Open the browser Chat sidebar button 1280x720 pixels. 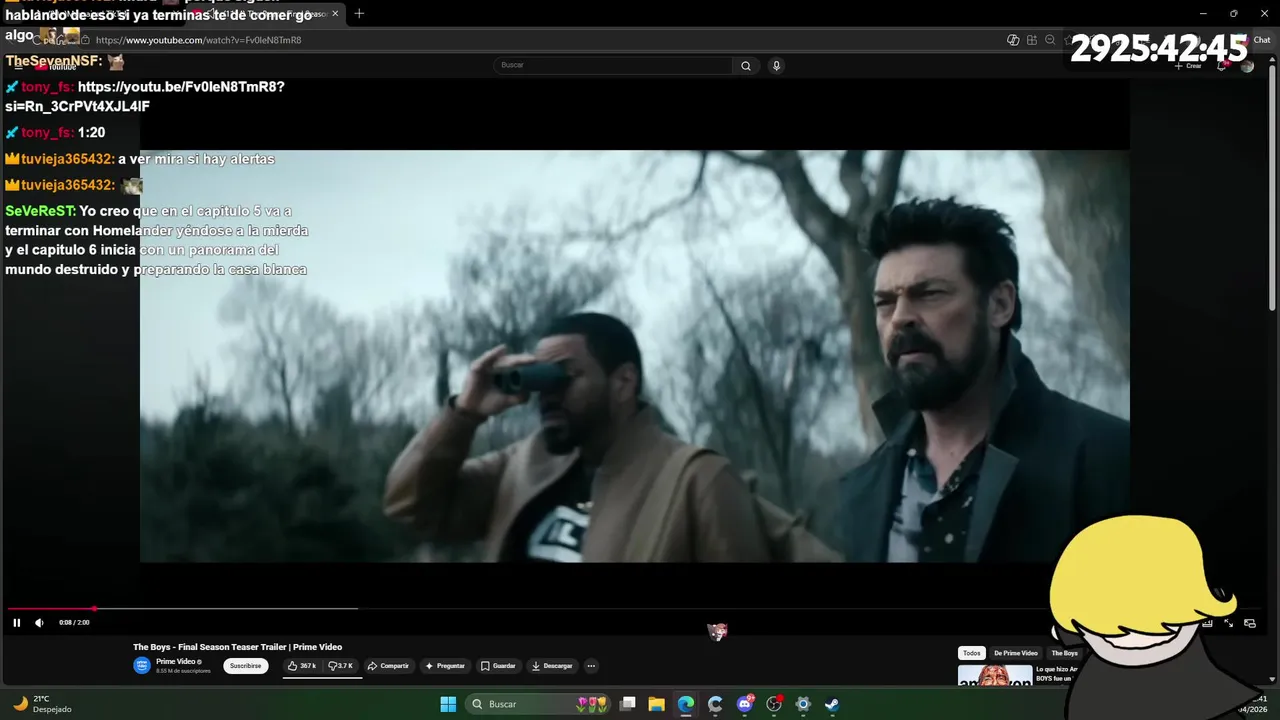[x=1256, y=40]
